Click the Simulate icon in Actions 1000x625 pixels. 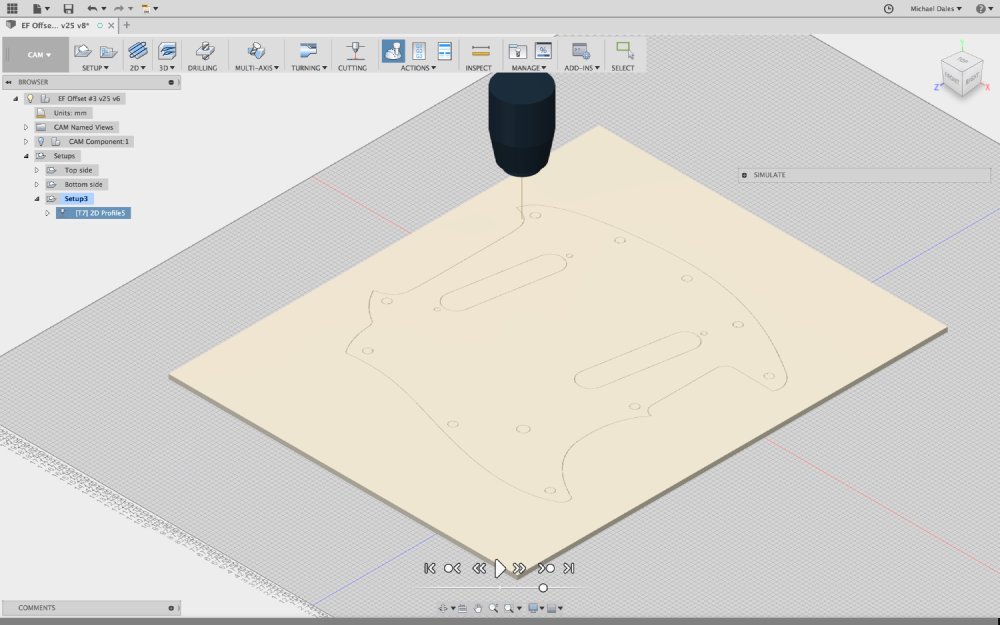(x=393, y=51)
